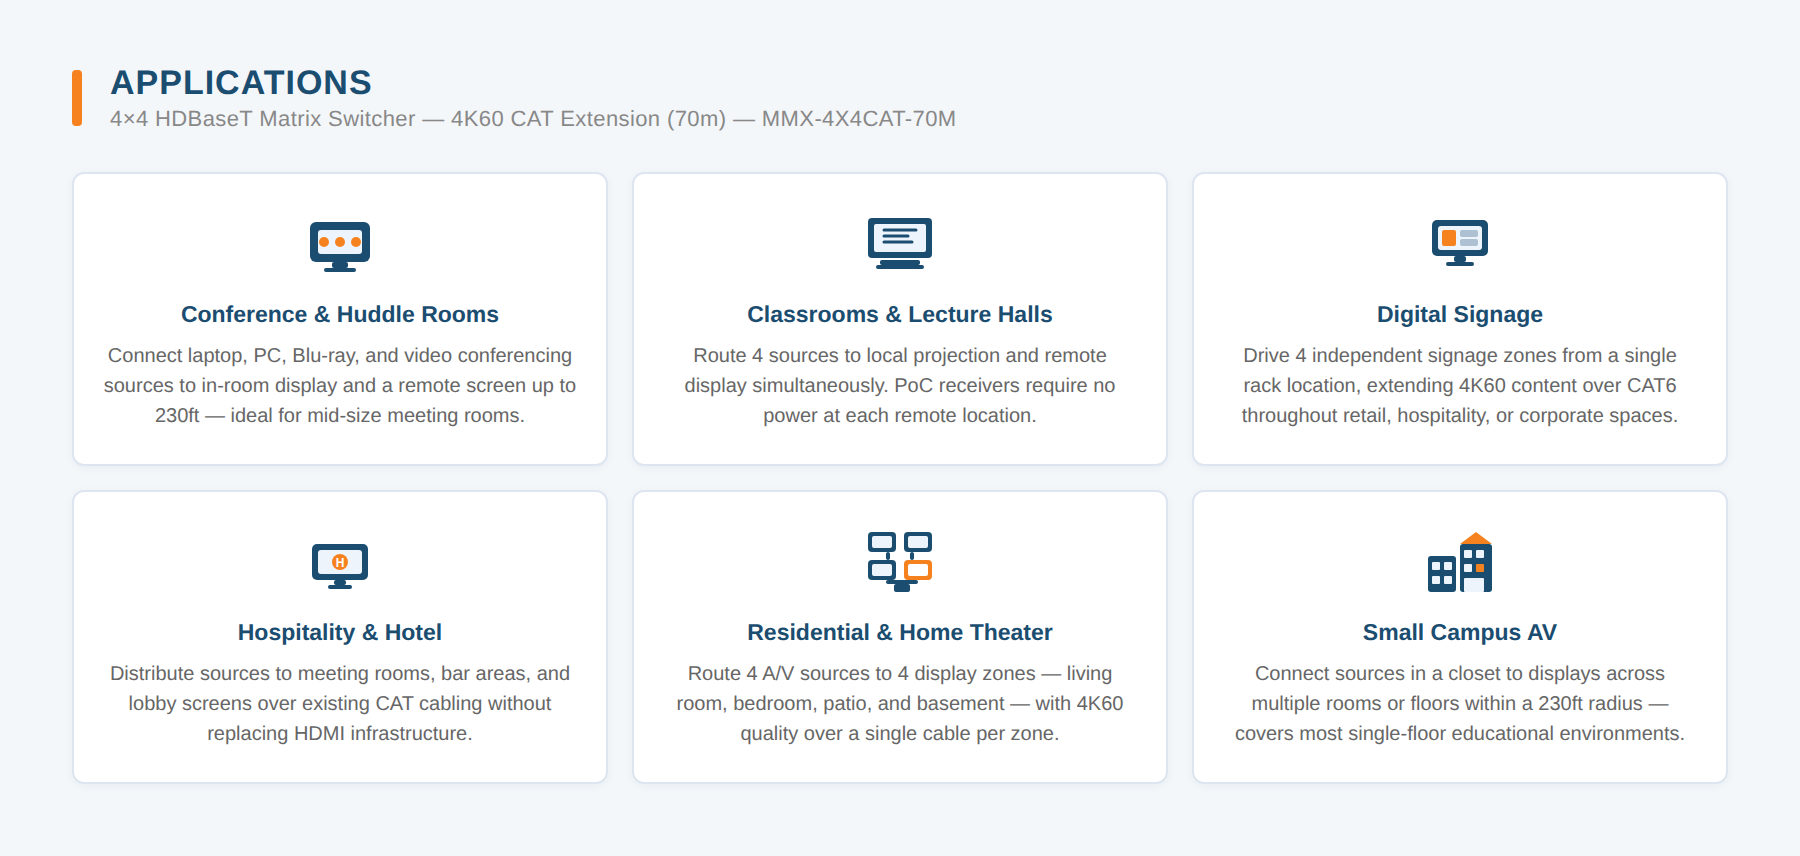The image size is (1800, 856).
Task: Click the 230ft radius campus description text
Action: pos(1460,703)
